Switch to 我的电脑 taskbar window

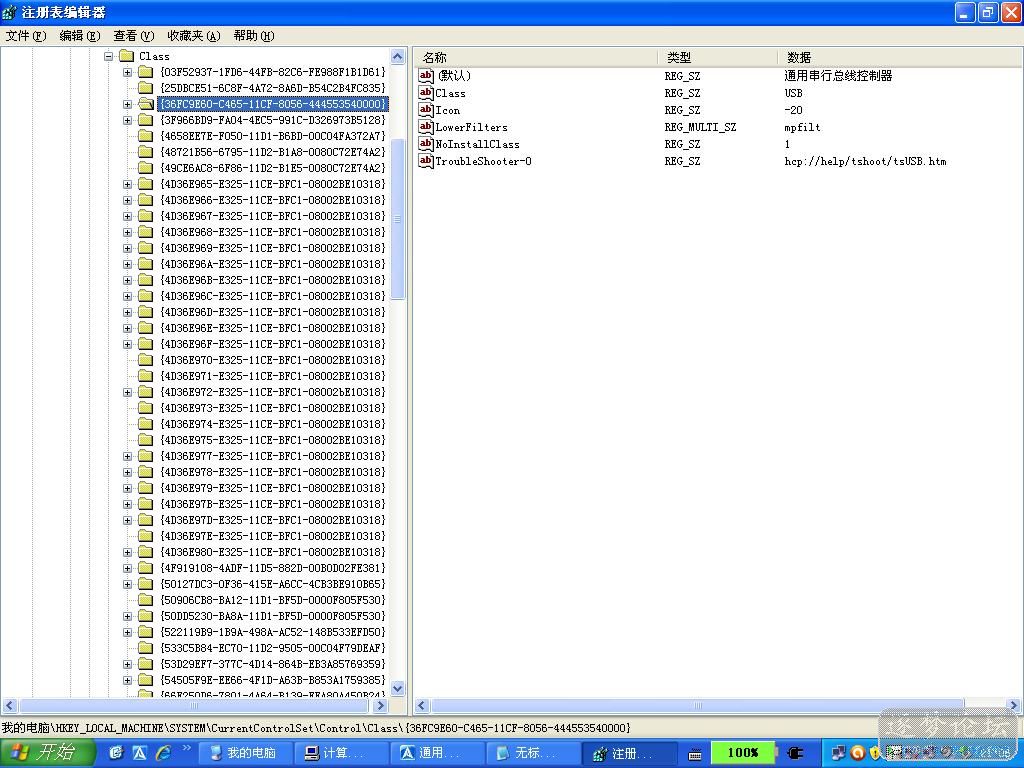click(245, 753)
